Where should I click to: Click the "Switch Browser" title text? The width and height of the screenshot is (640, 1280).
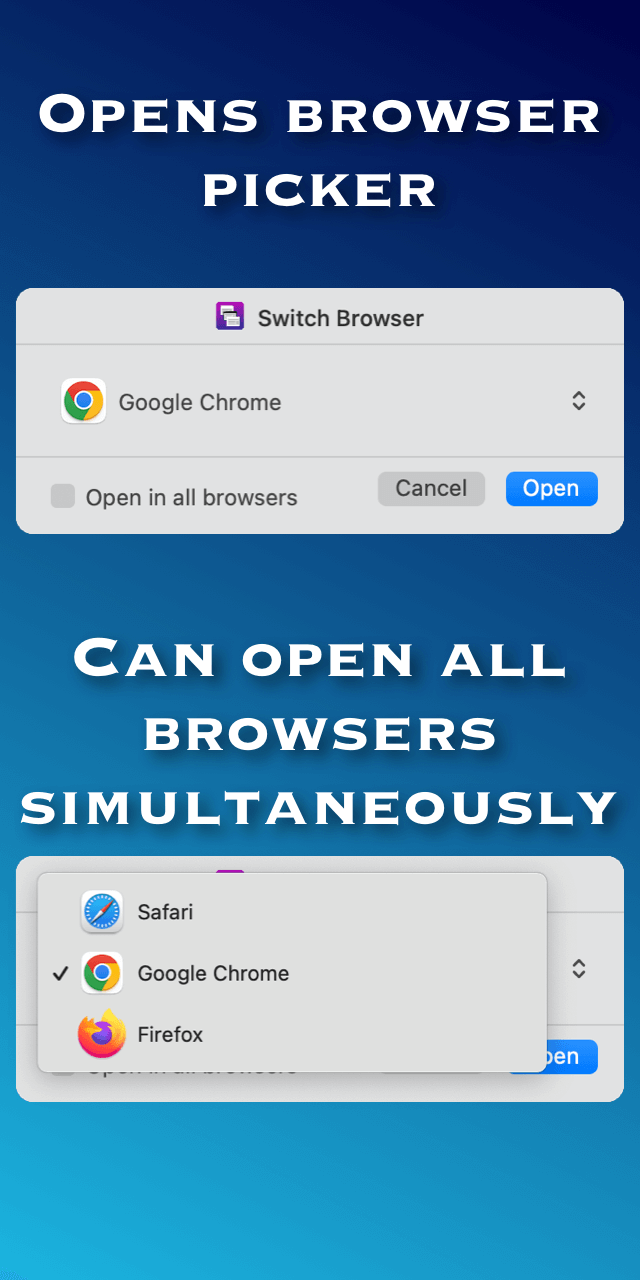(340, 318)
